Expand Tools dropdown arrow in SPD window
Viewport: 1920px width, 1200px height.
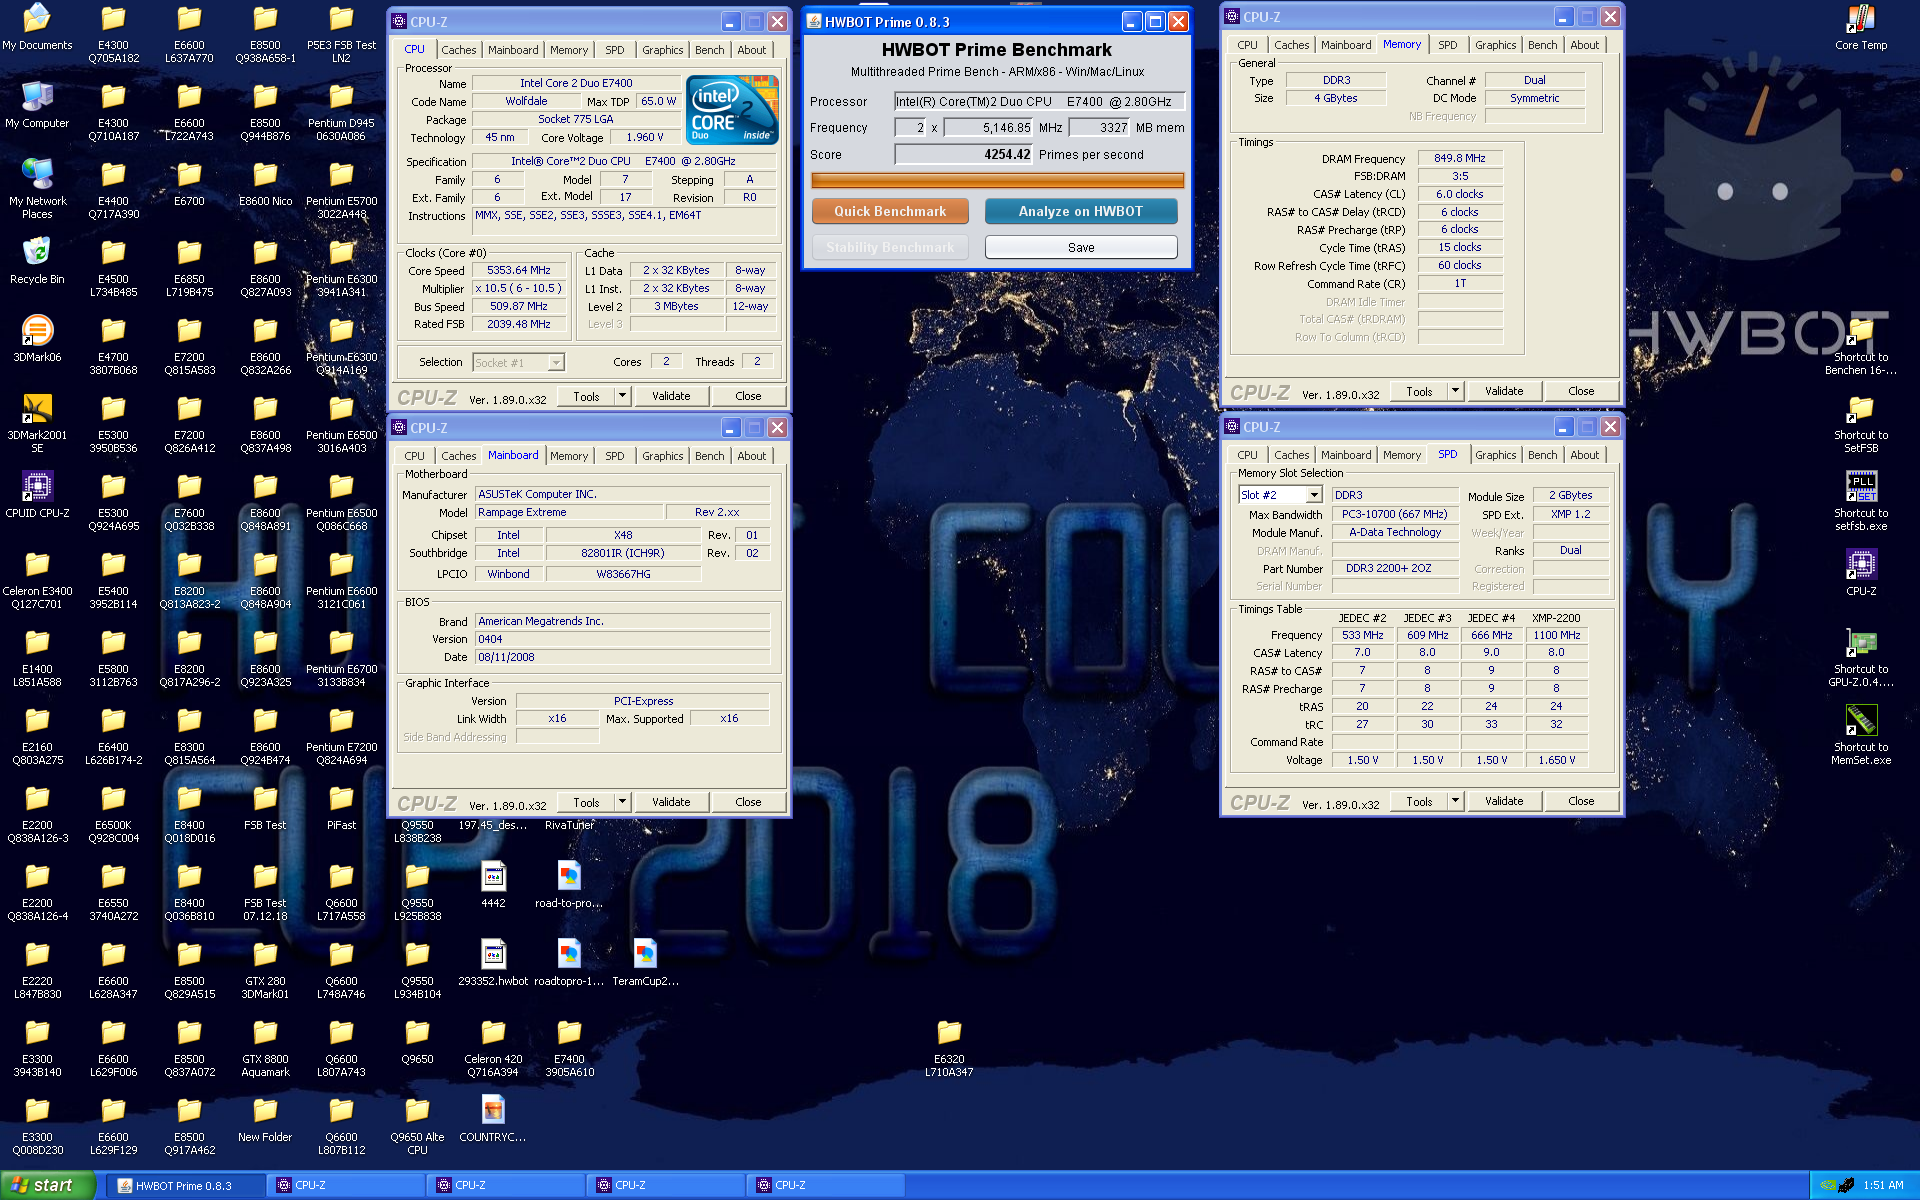[x=1455, y=801]
